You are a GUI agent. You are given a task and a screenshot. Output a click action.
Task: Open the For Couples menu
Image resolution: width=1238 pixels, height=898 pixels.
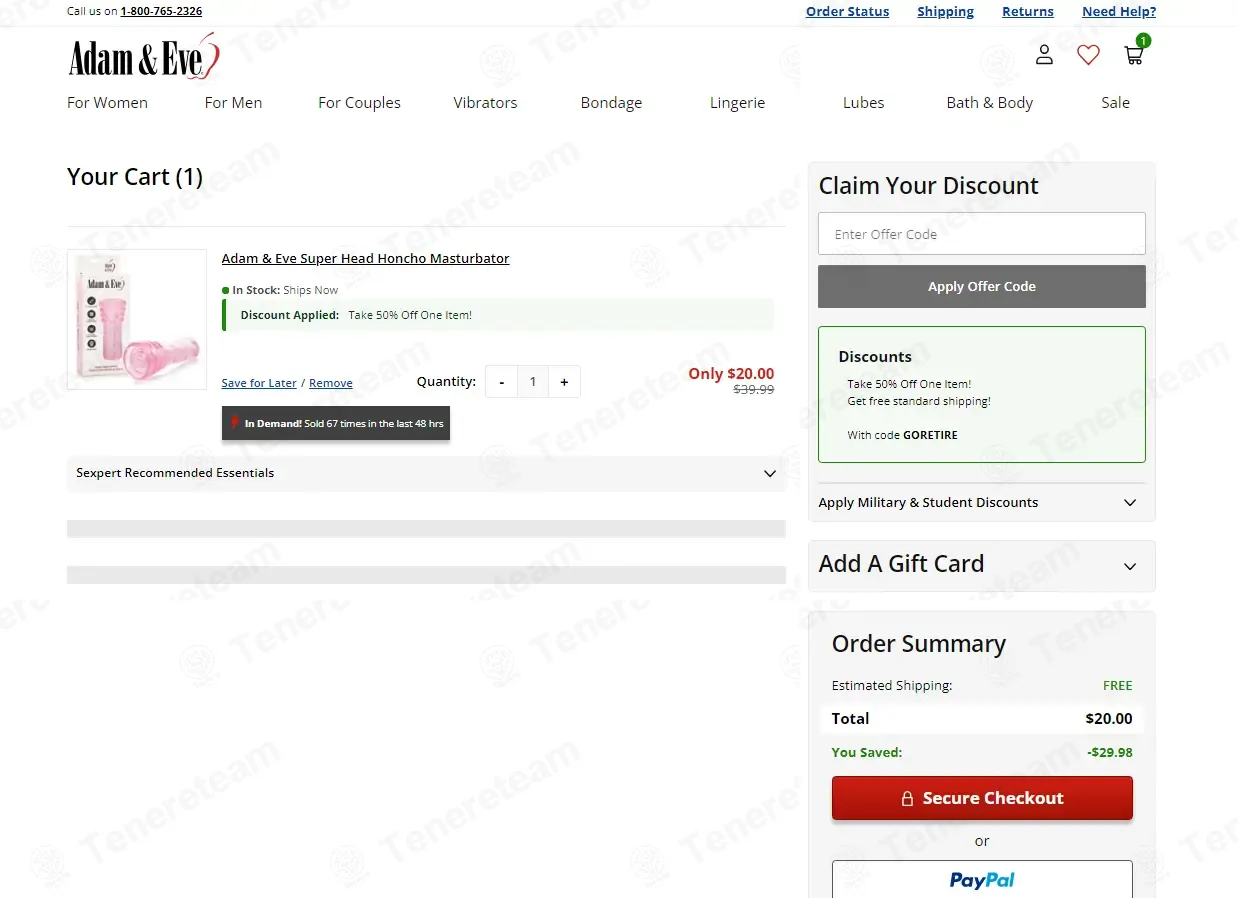point(359,103)
